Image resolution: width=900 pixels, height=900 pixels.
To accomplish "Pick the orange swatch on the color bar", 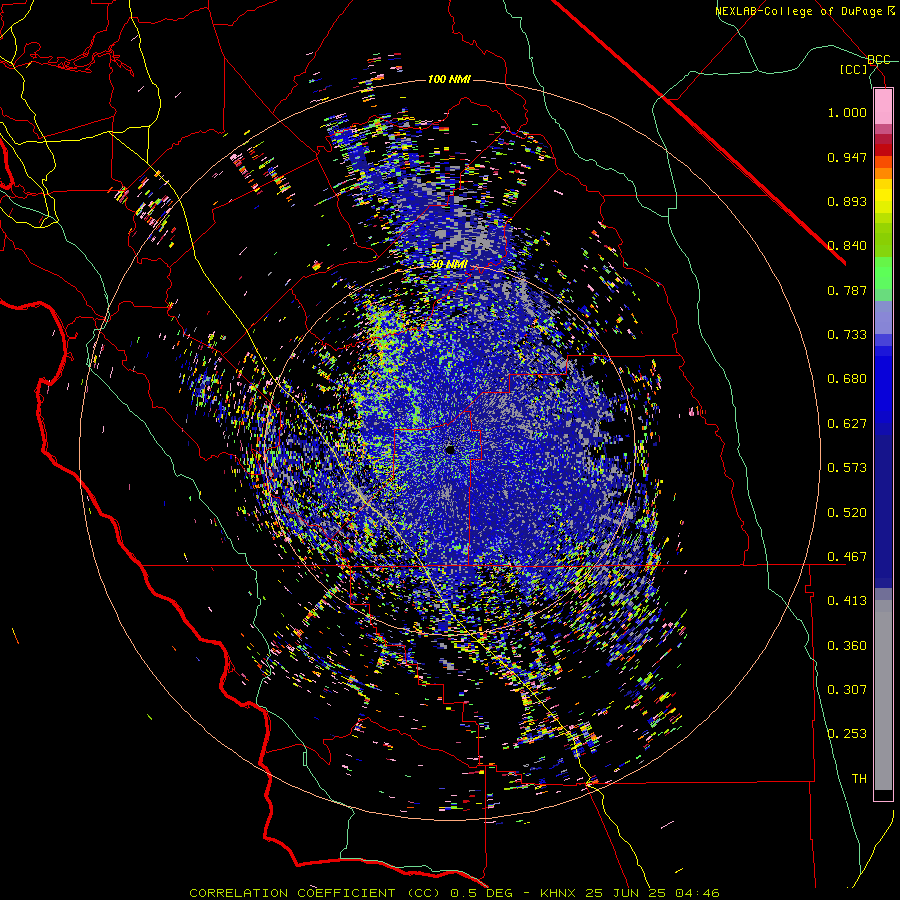I will pyautogui.click(x=883, y=173).
